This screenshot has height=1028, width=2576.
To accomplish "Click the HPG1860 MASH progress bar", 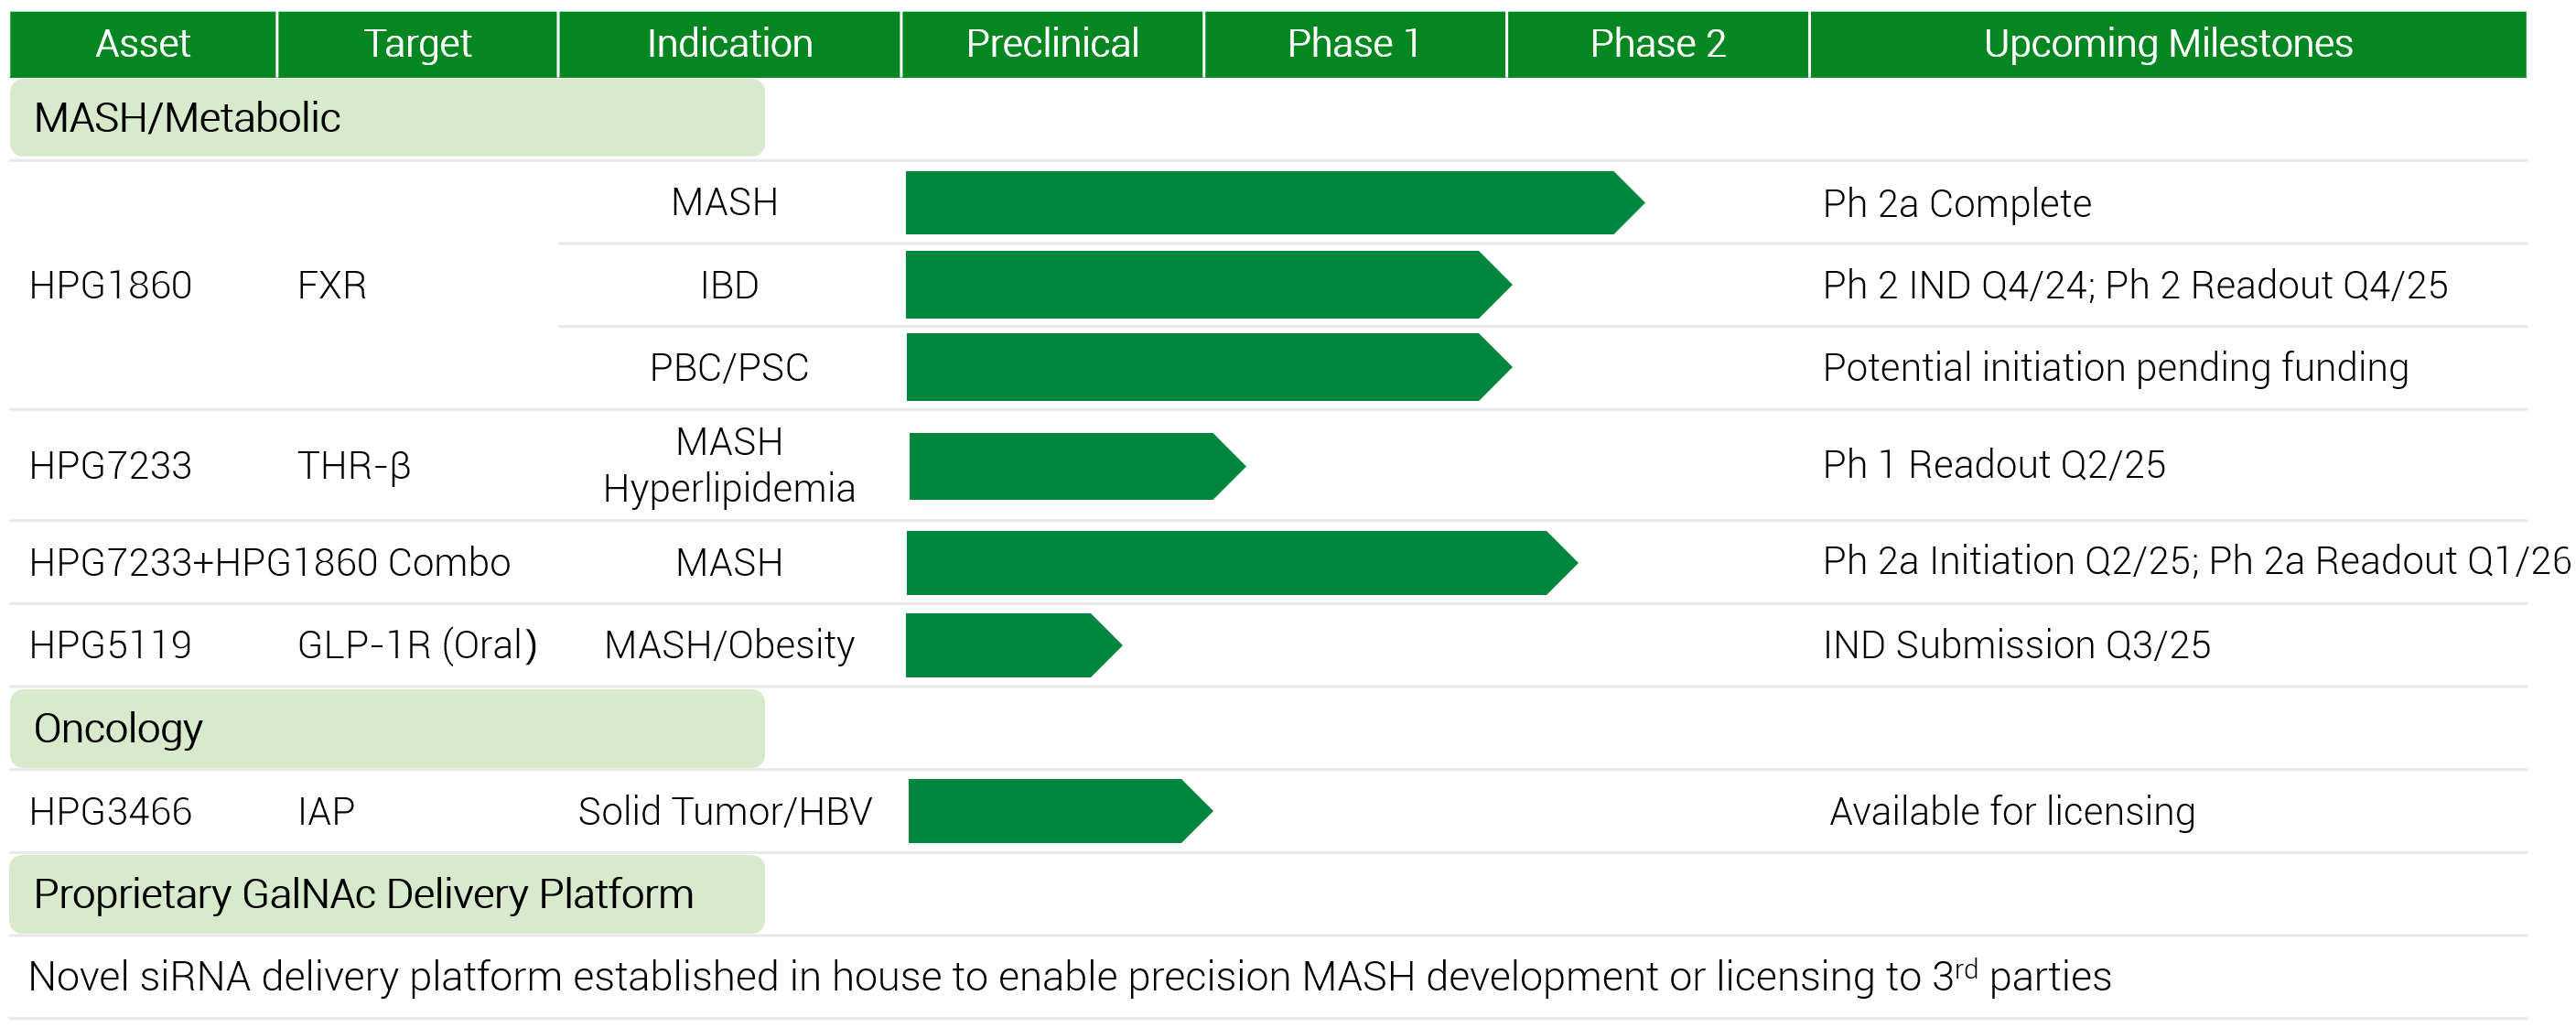I will 1275,203.
